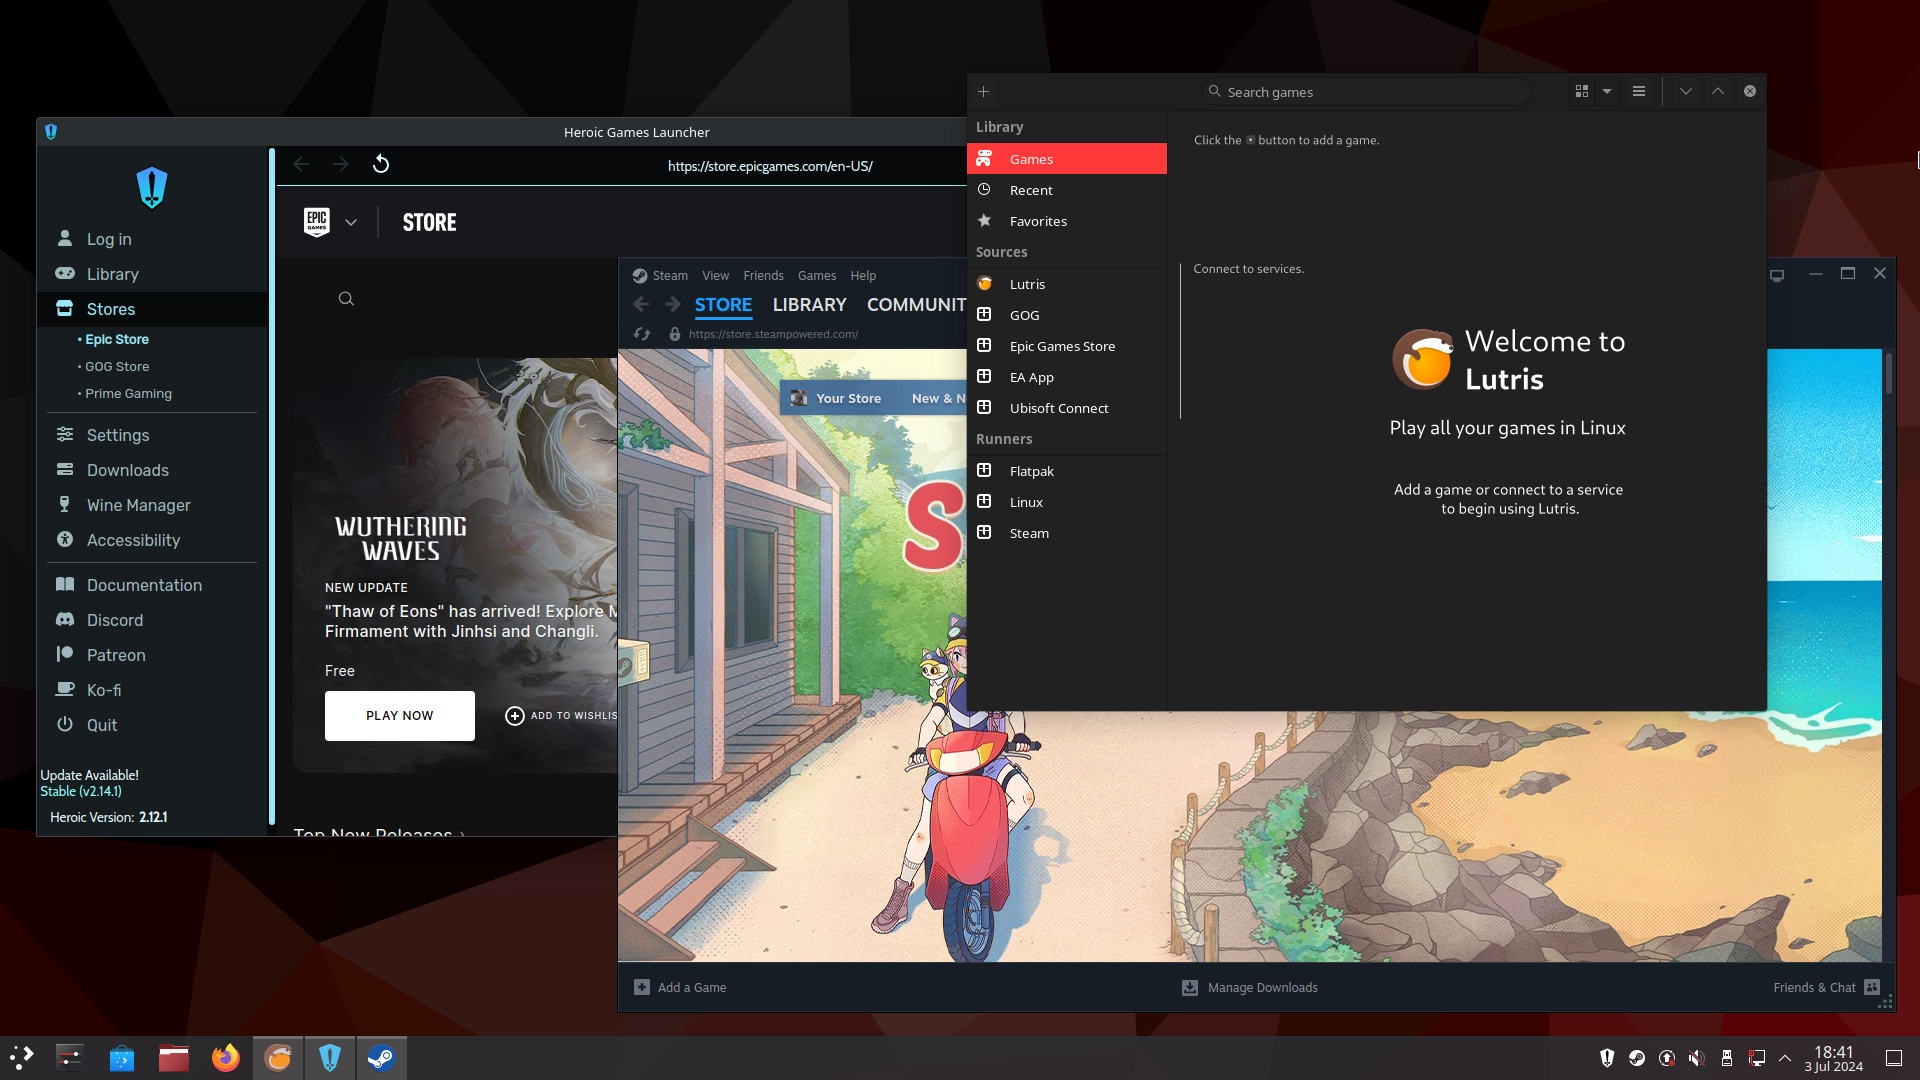
Task: Click the Steam page vertical scrollbar
Action: pyautogui.click(x=1888, y=375)
